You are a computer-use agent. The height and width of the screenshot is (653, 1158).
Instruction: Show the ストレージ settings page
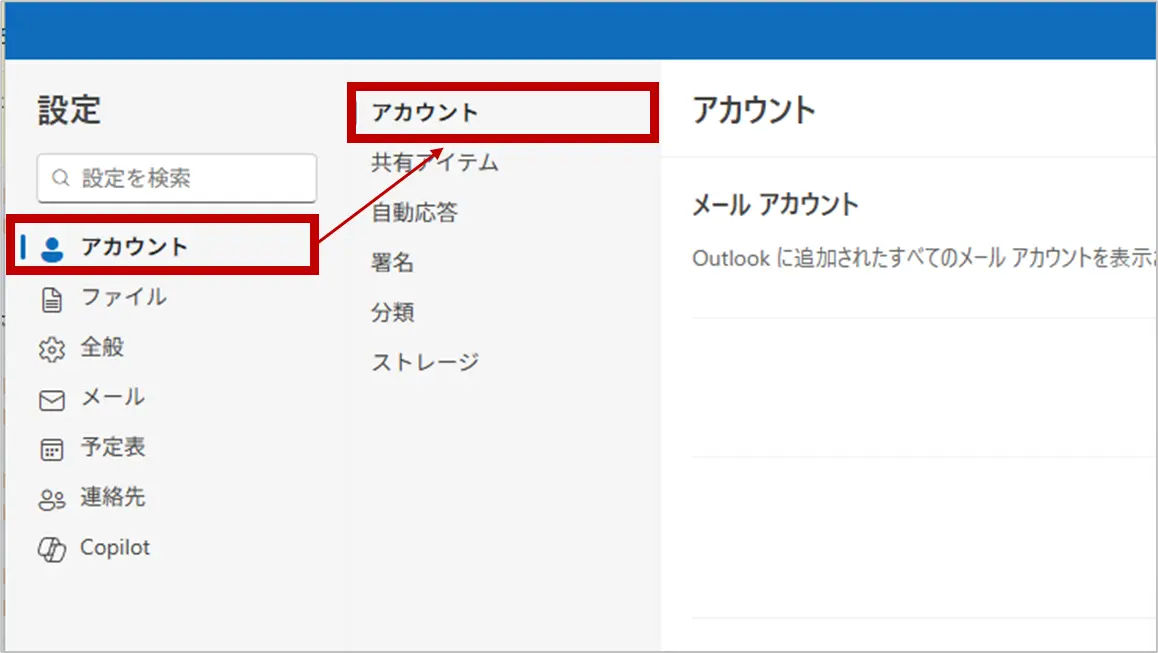425,362
